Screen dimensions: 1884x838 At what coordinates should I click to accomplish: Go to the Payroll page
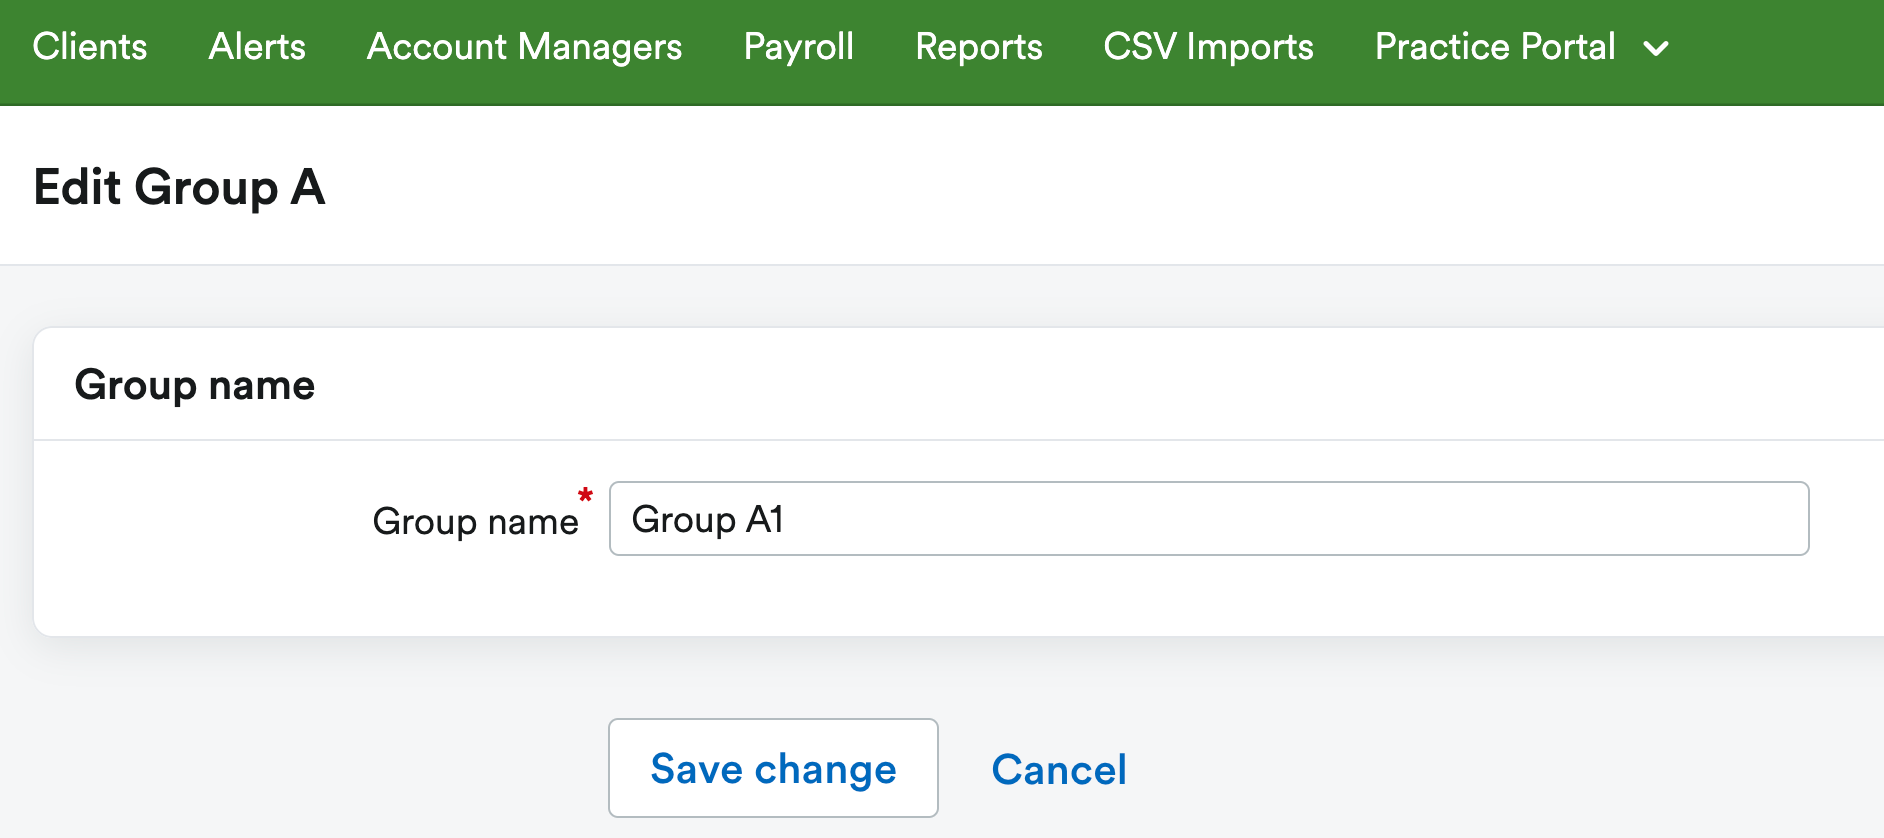tap(798, 47)
